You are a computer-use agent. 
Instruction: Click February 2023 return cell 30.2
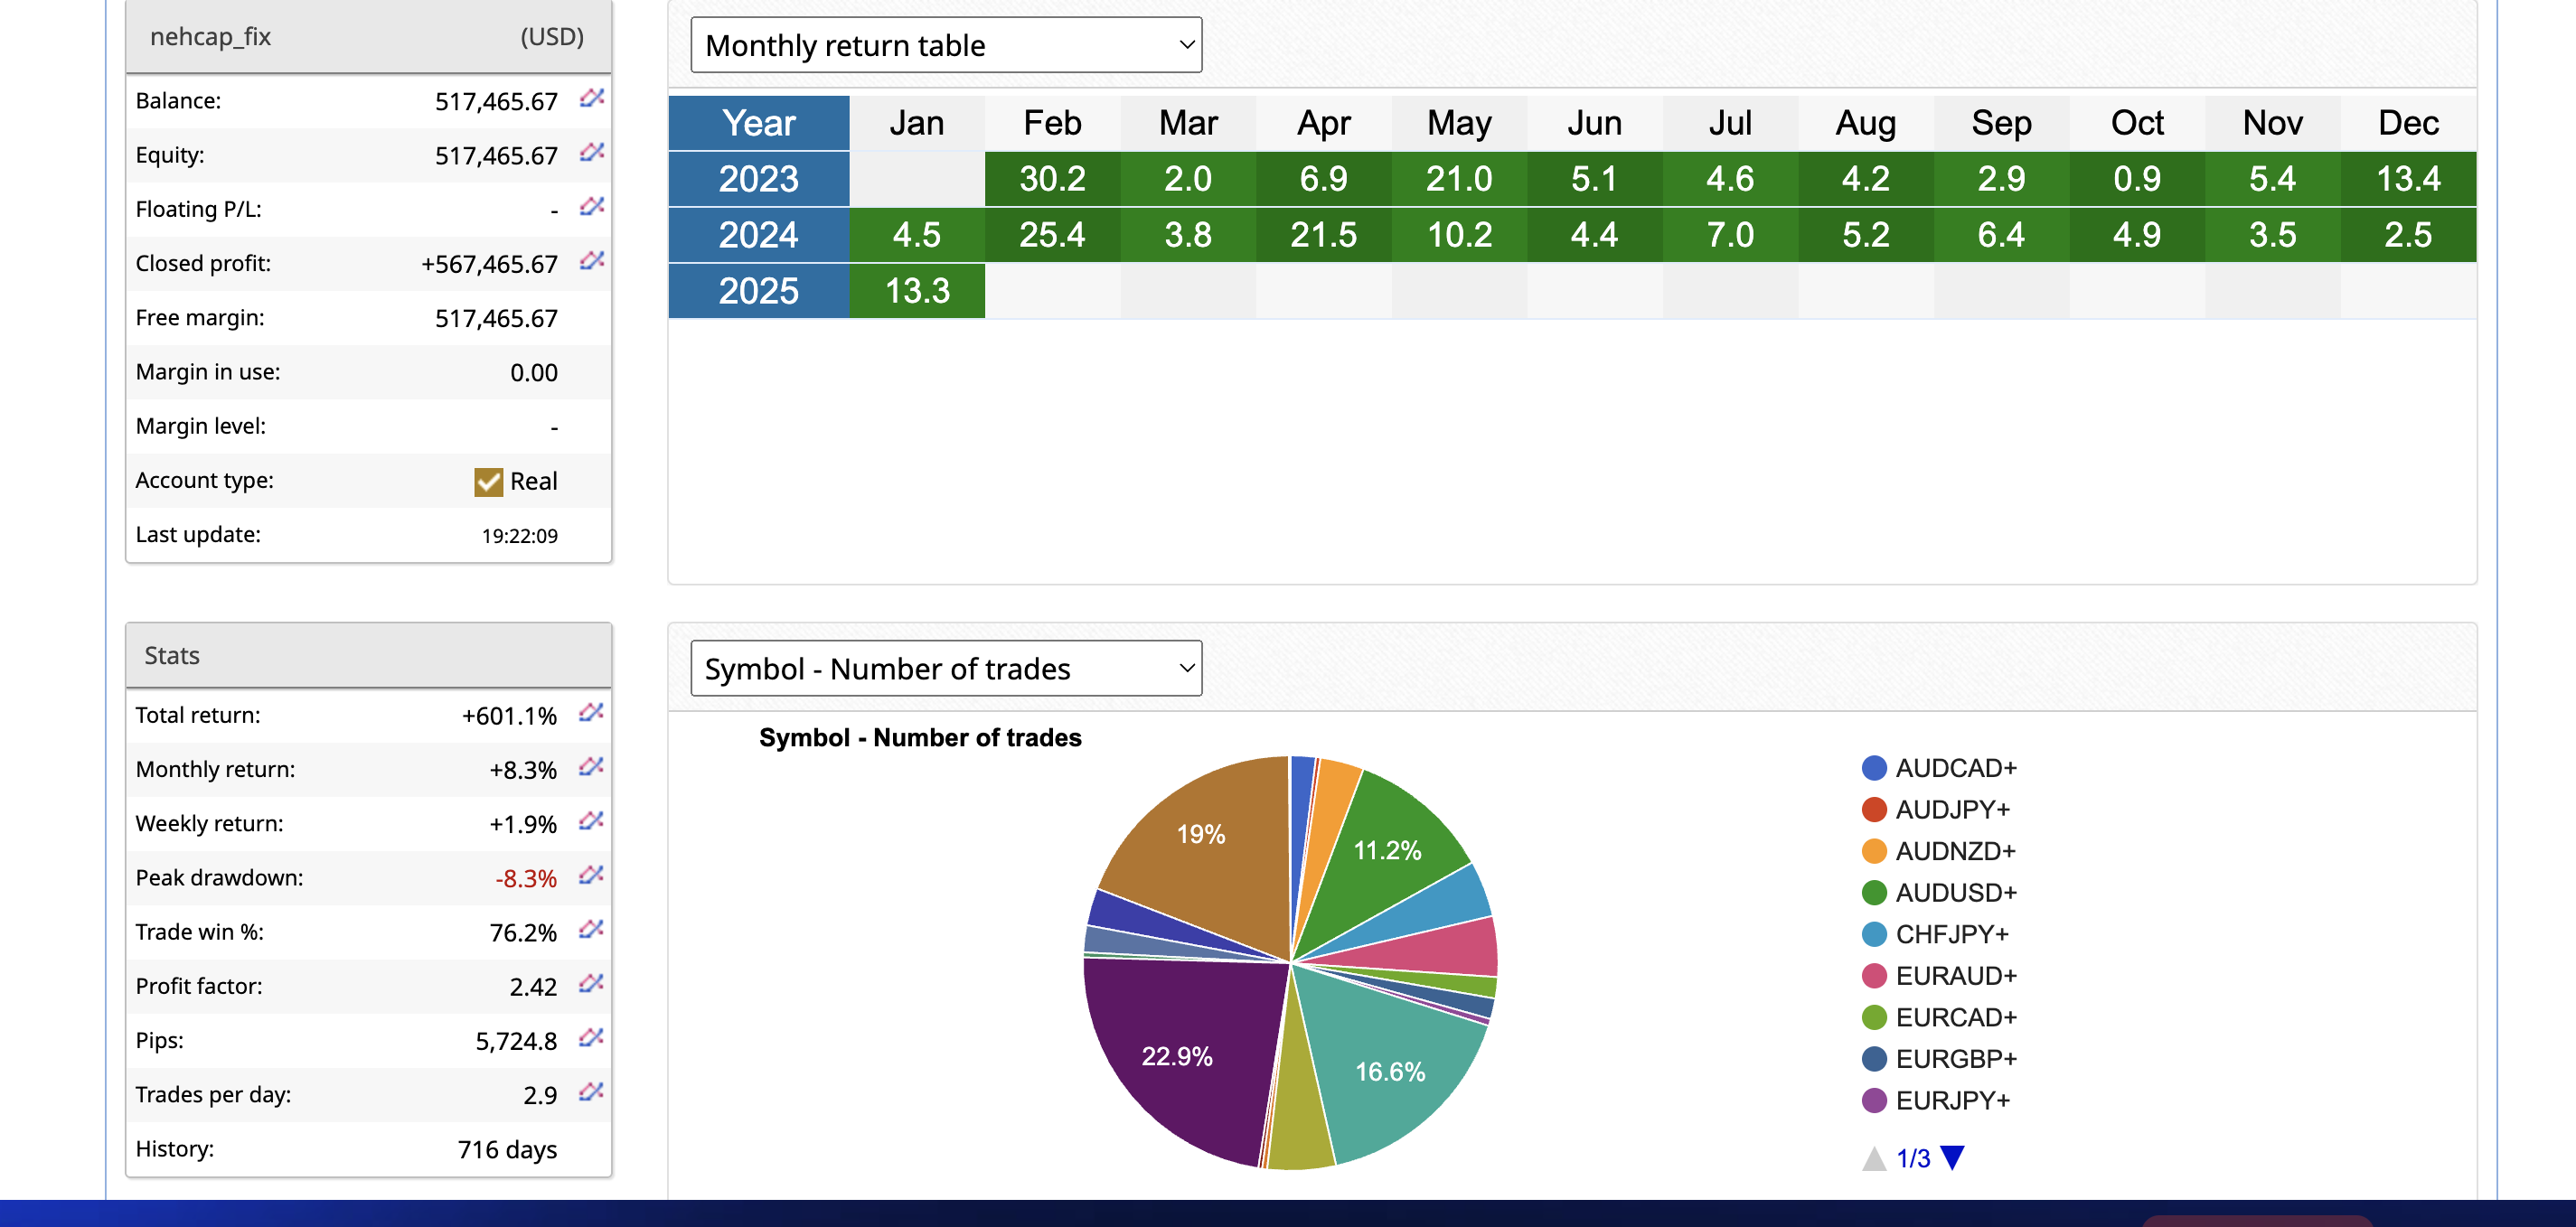(1051, 179)
